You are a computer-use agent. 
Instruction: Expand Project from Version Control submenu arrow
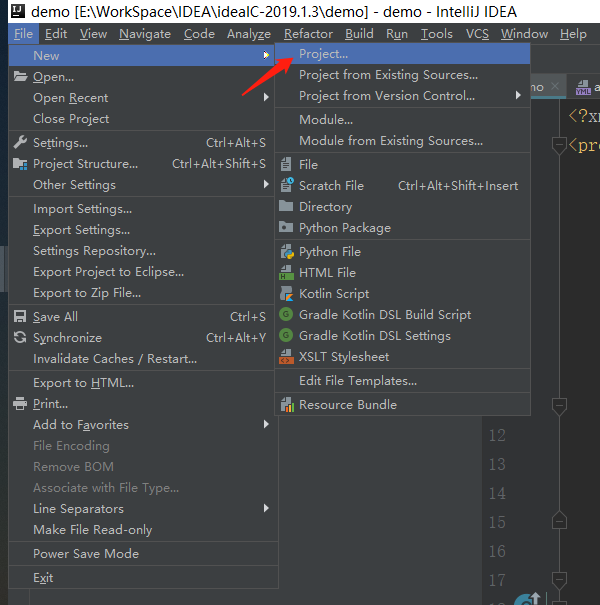click(x=518, y=95)
